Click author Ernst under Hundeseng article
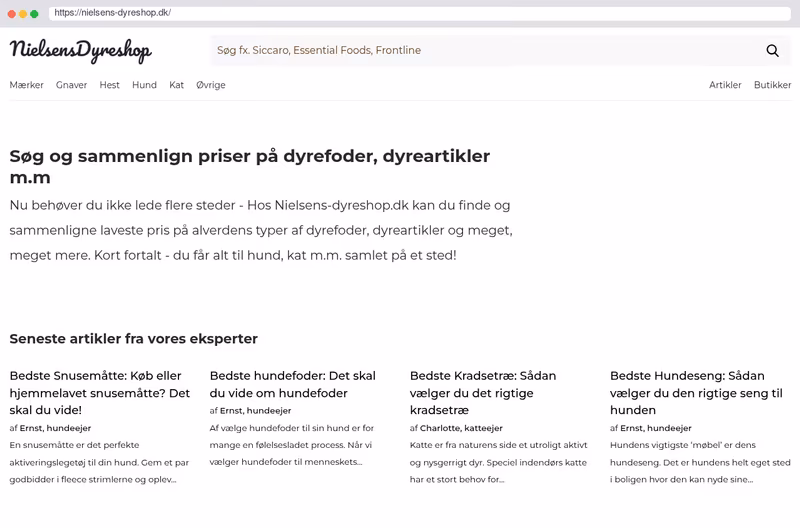800x528 pixels. pyautogui.click(x=656, y=428)
